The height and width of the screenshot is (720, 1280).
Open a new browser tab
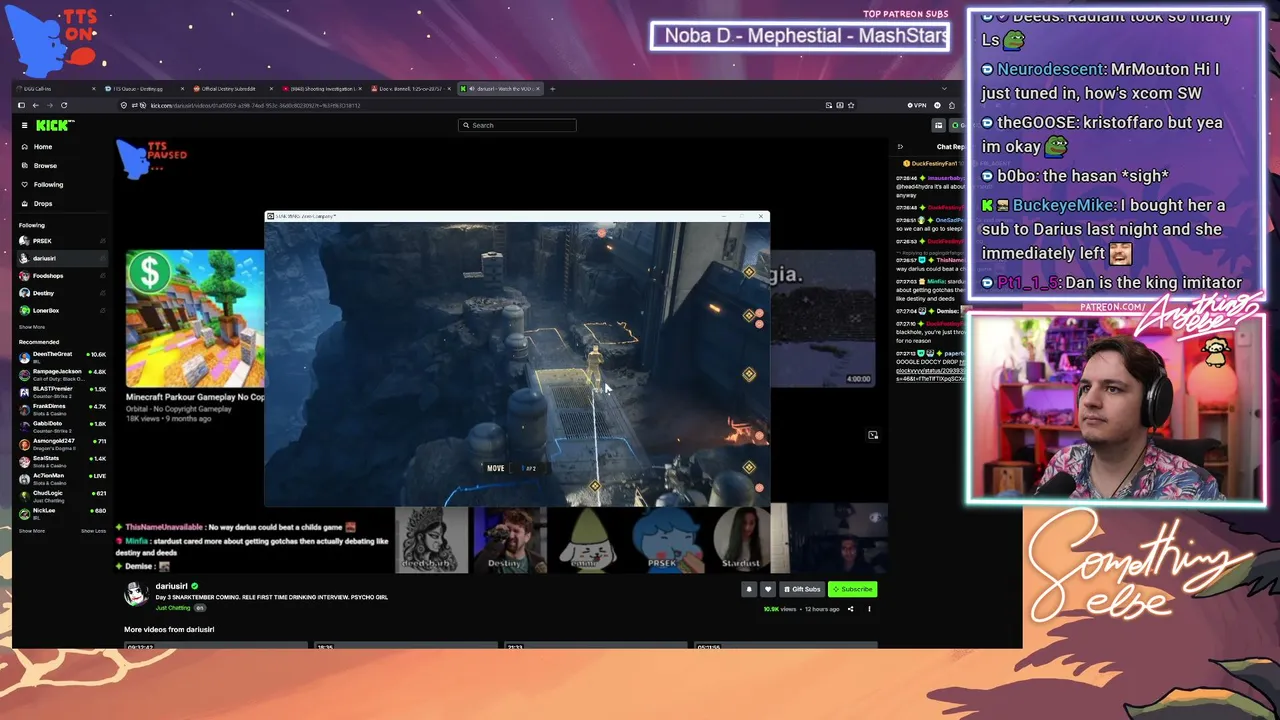[x=552, y=89]
